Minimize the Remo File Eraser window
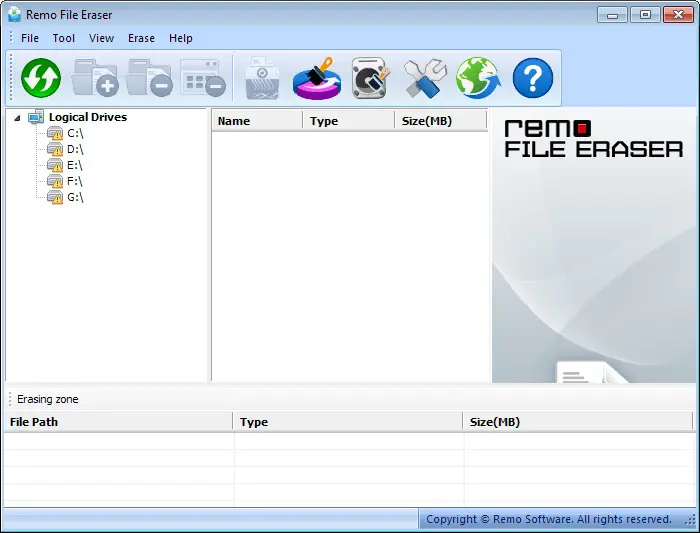 612,15
